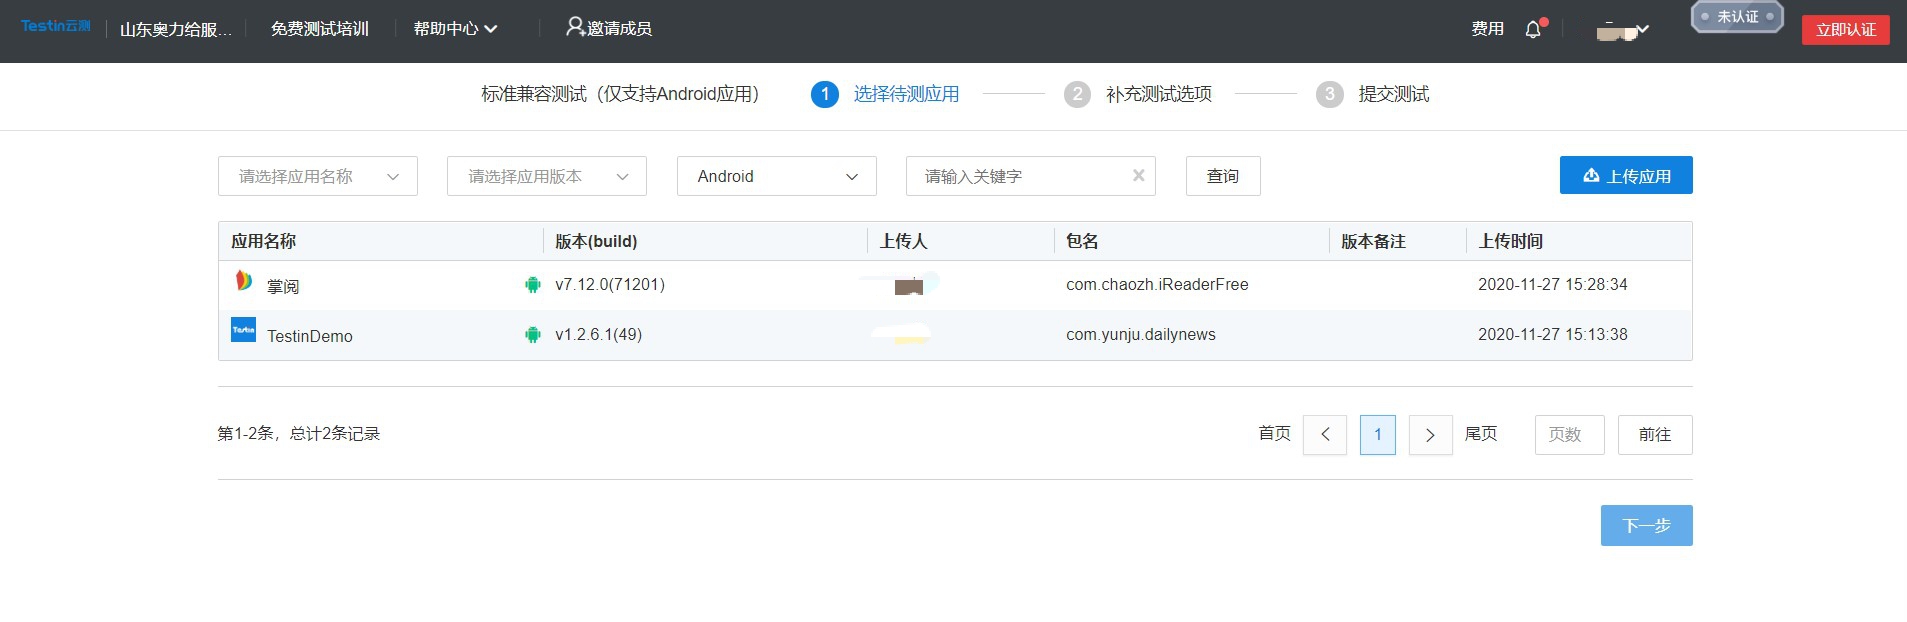
Task: Click the 未认证 status badge
Action: pyautogui.click(x=1737, y=17)
